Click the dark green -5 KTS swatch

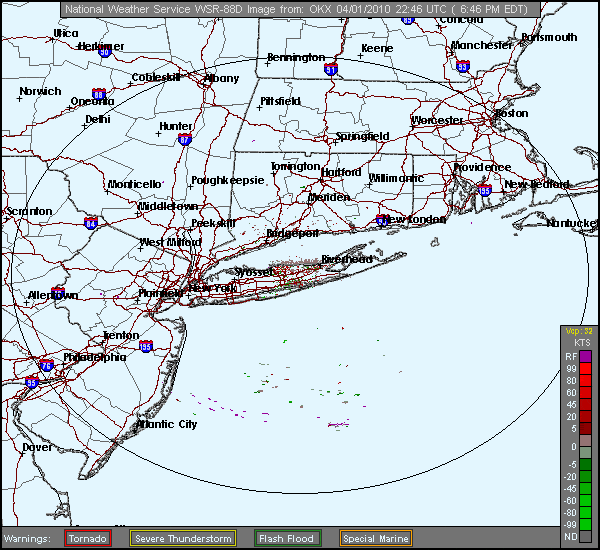click(x=585, y=464)
